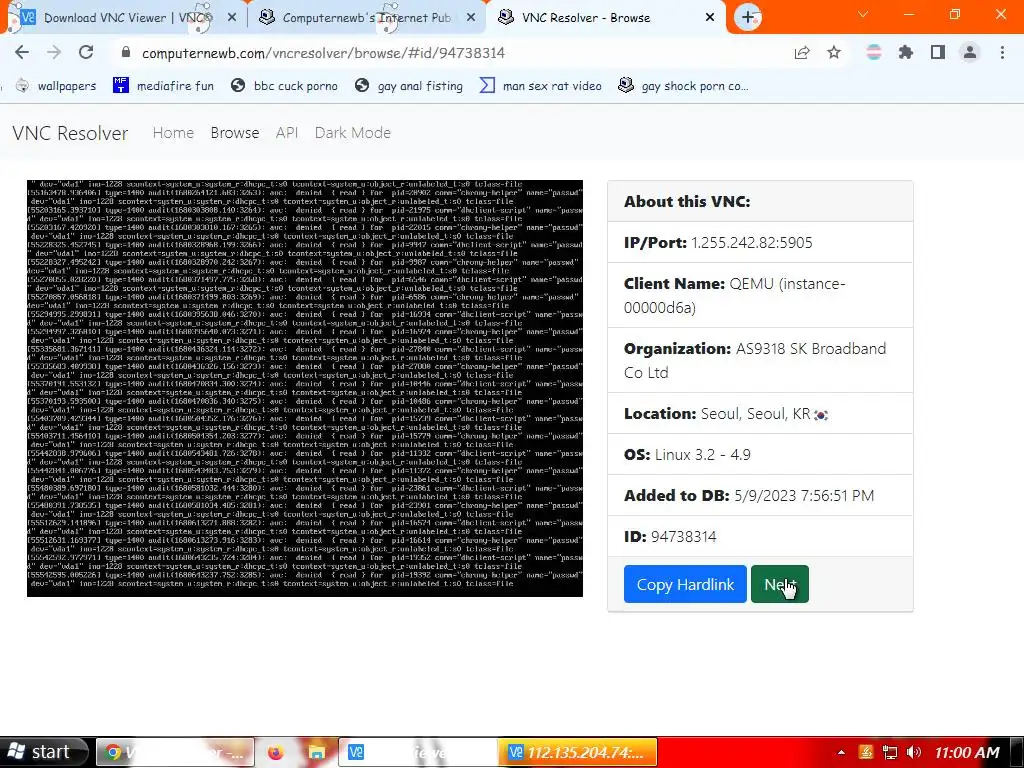Click the ID 94738314 text
This screenshot has width=1024, height=768.
670,537
